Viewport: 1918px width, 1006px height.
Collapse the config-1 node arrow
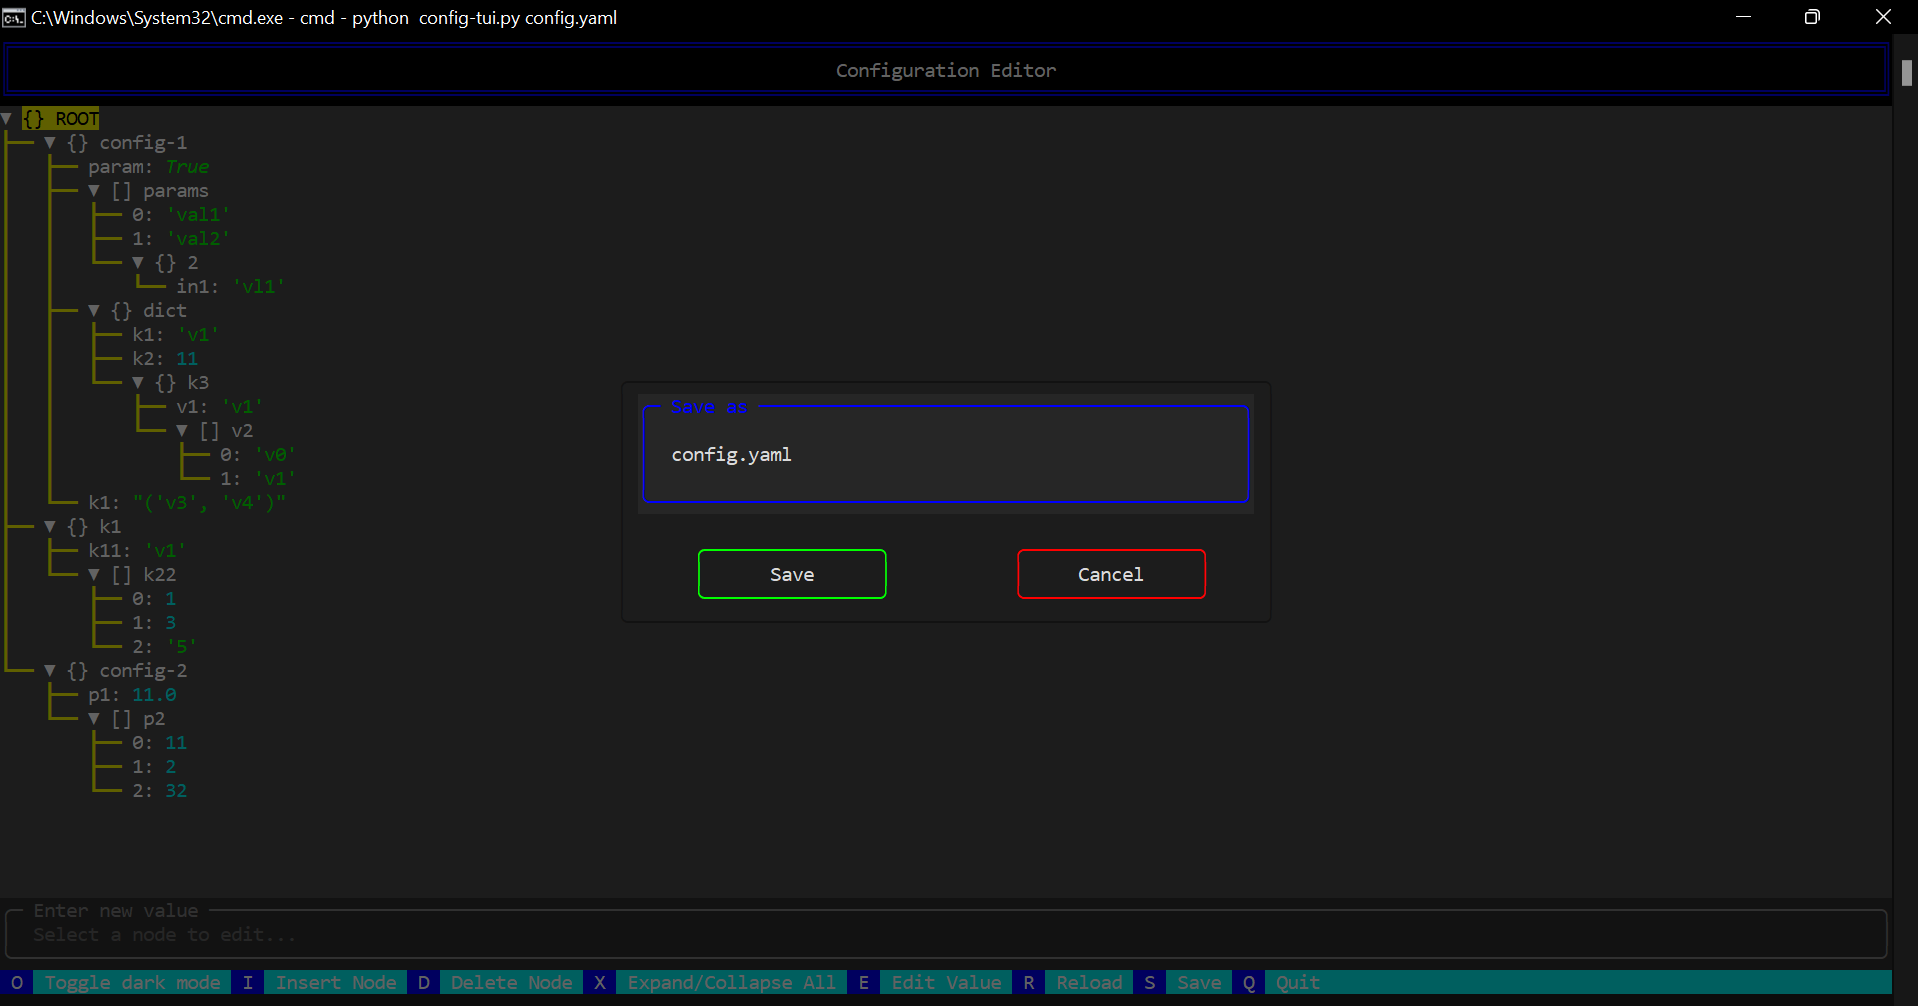pos(50,143)
